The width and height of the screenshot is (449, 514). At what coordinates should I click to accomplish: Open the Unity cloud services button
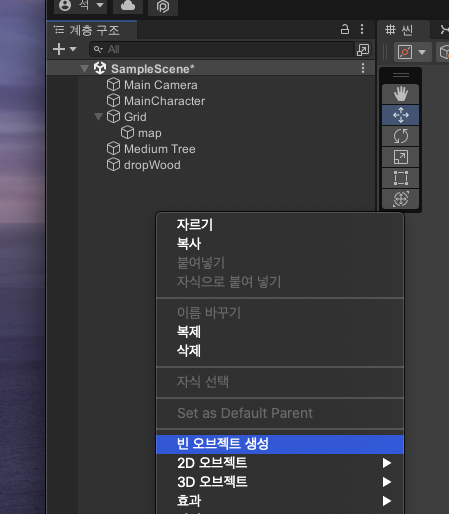point(128,6)
